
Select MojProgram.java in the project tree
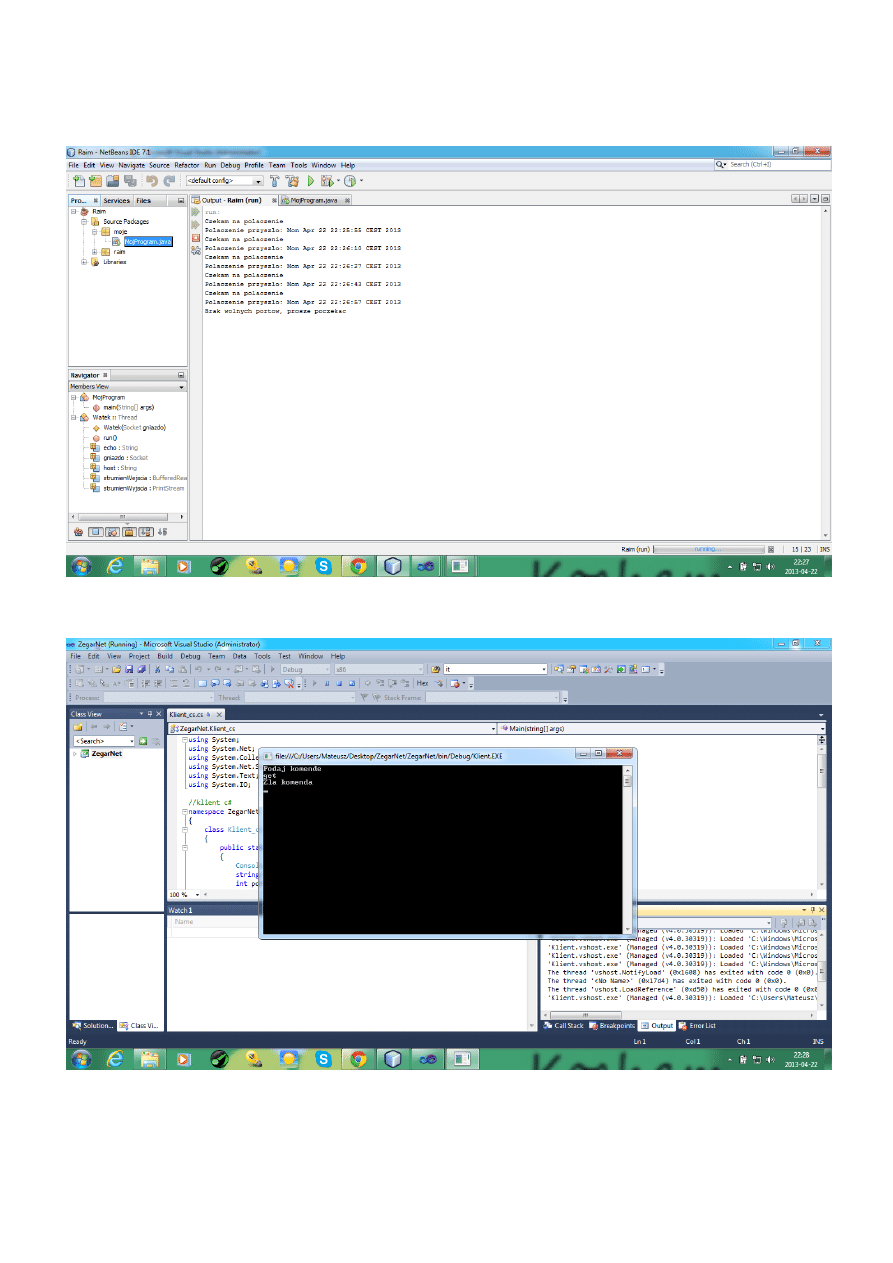tap(148, 241)
